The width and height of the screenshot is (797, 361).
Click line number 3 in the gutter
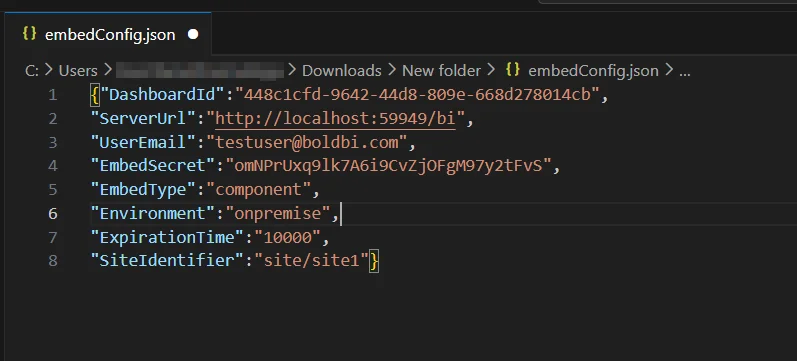(x=53, y=142)
